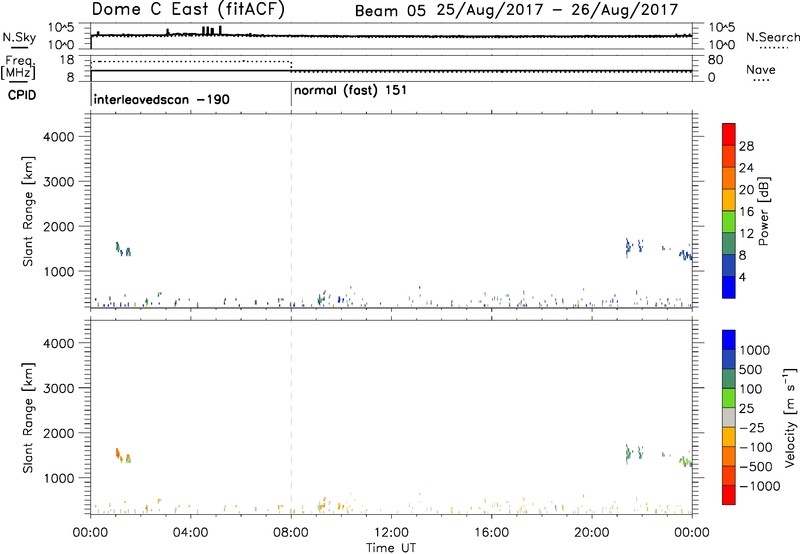Click the "80" Nave axis tick
The image size is (800, 554).
715,60
